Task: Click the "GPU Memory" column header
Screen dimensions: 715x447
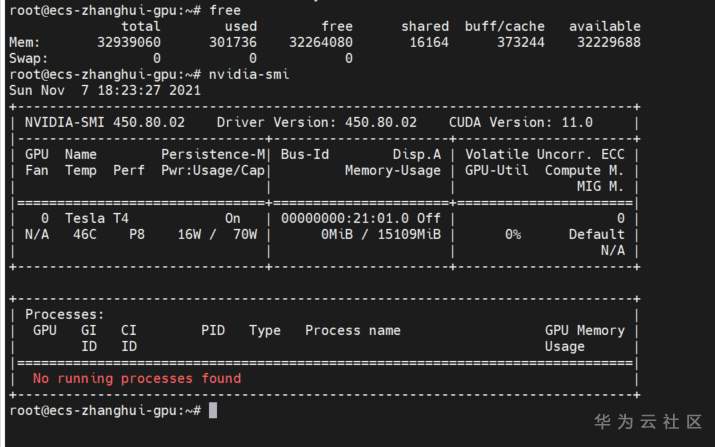Action: pos(585,330)
